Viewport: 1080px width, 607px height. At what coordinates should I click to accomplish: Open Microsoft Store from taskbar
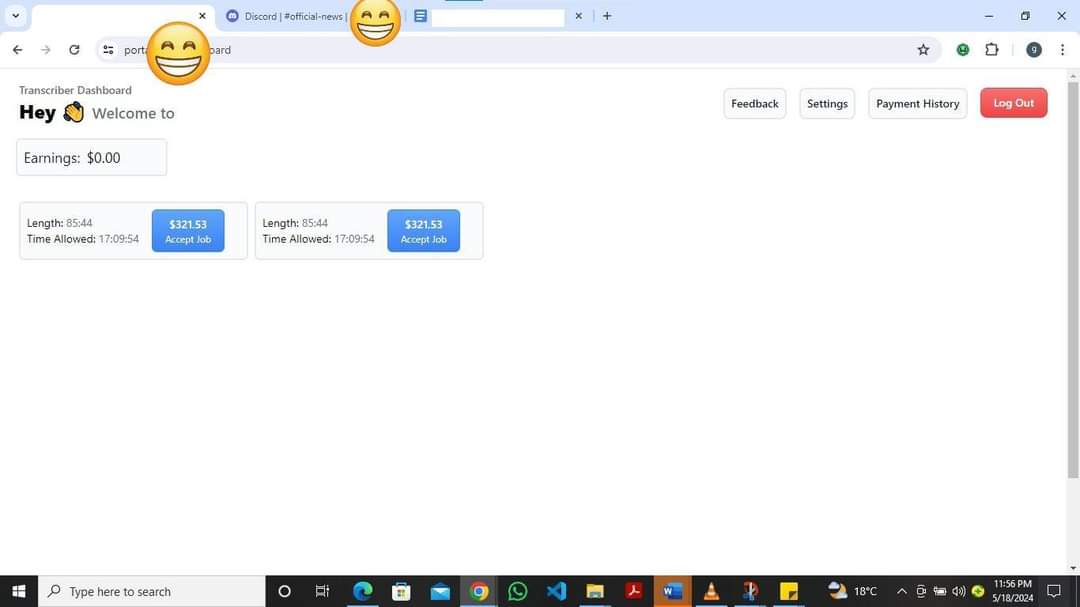click(401, 591)
